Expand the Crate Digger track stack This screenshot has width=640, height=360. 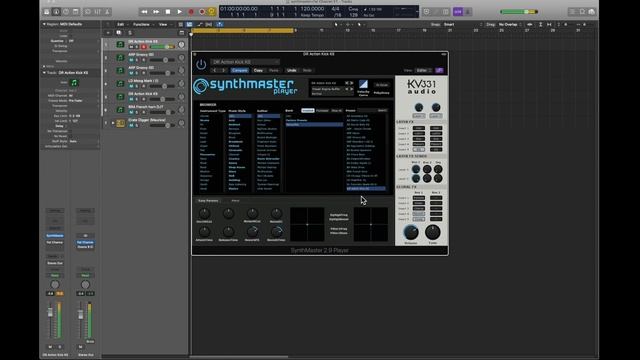(113, 123)
